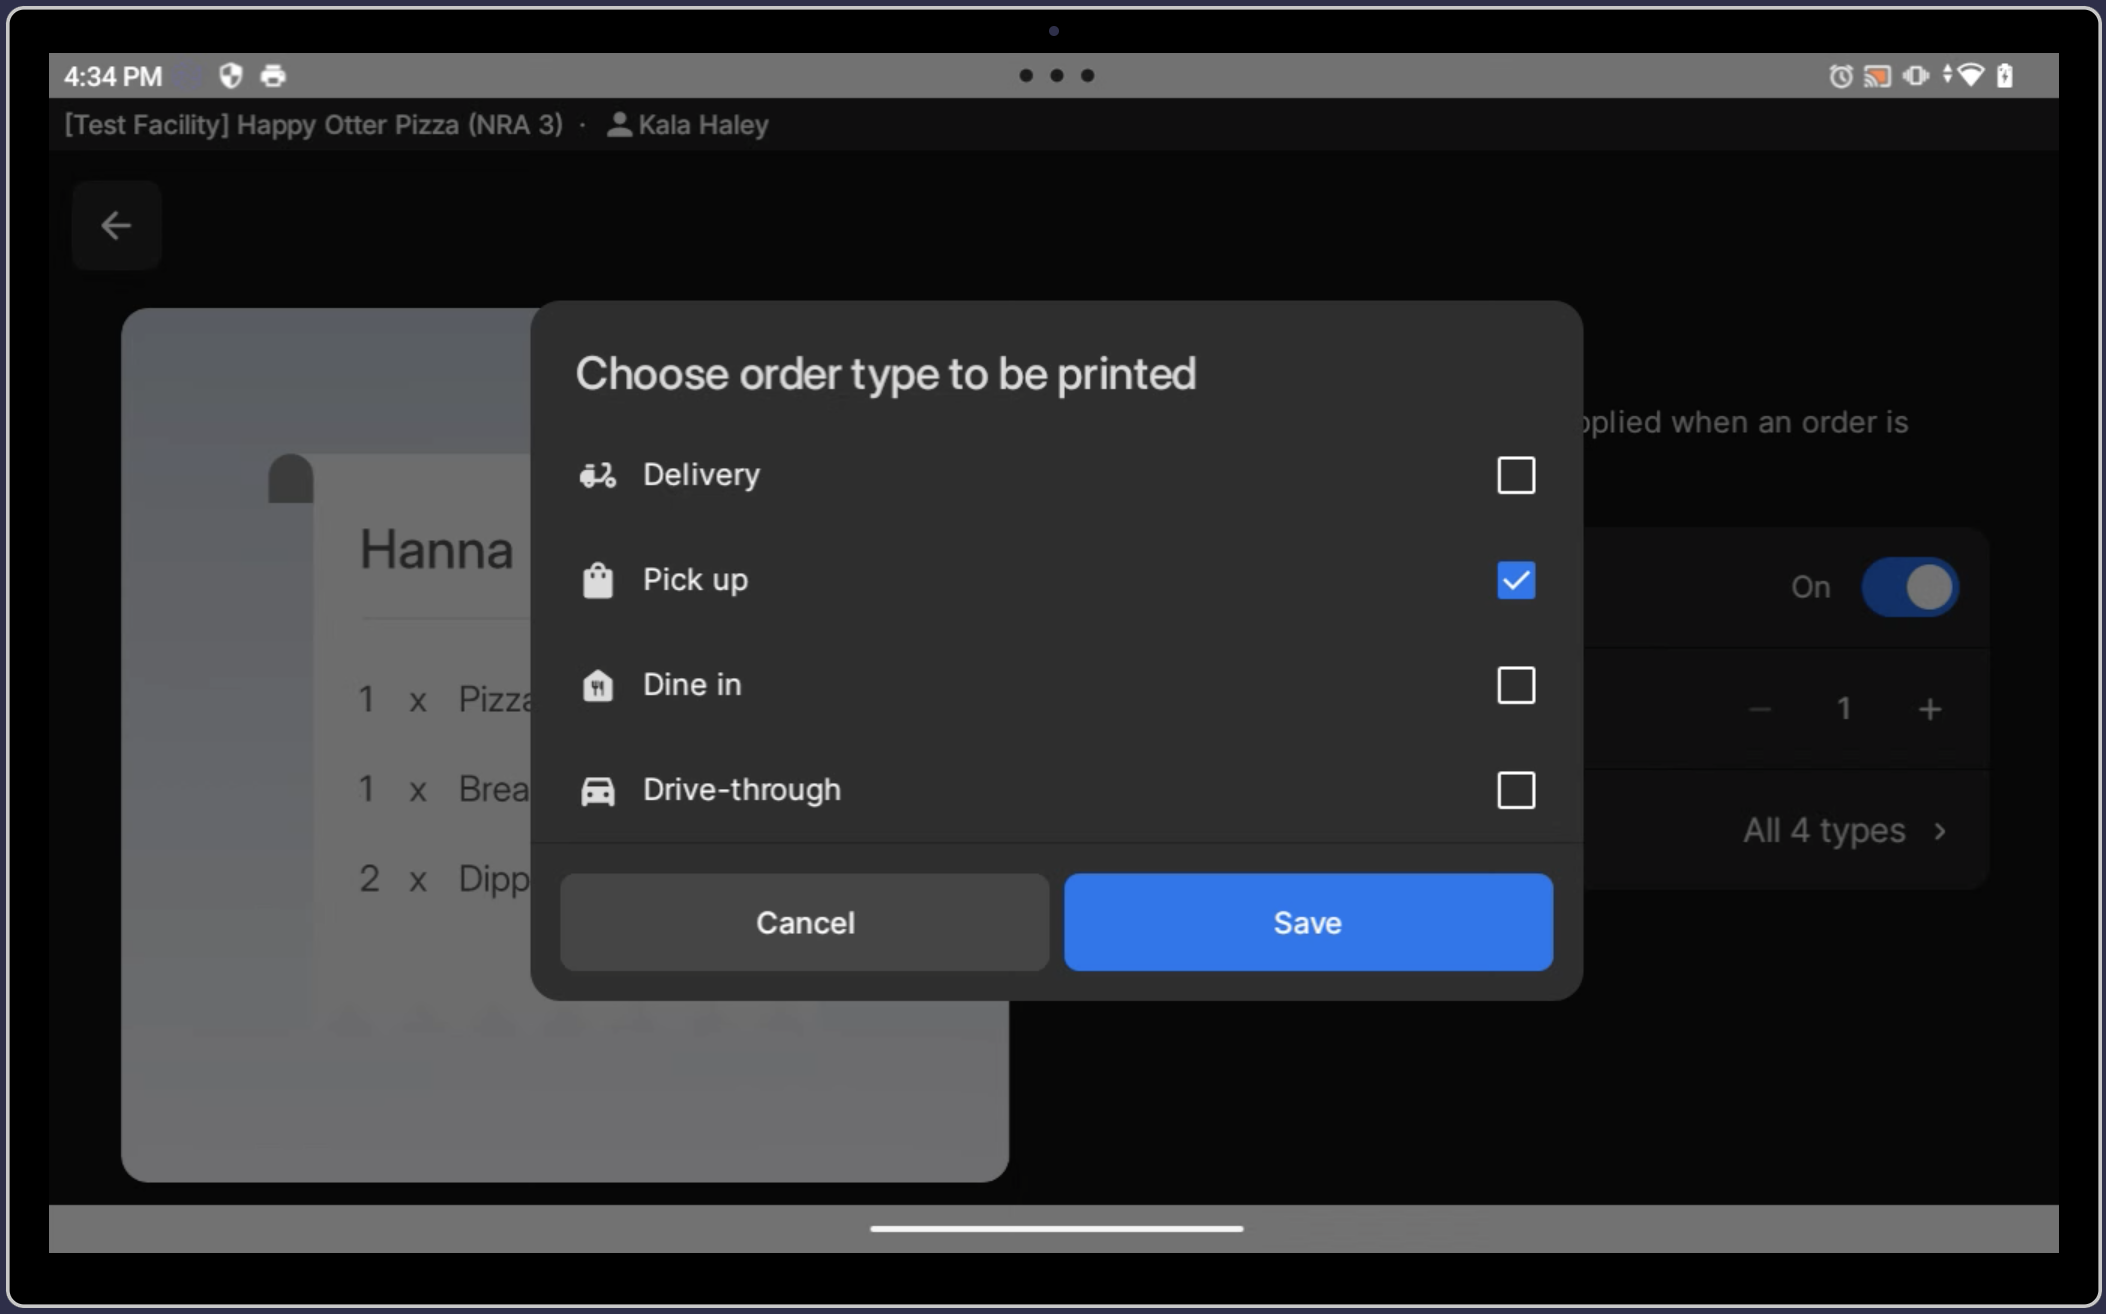Click the Cancel button

tap(804, 922)
